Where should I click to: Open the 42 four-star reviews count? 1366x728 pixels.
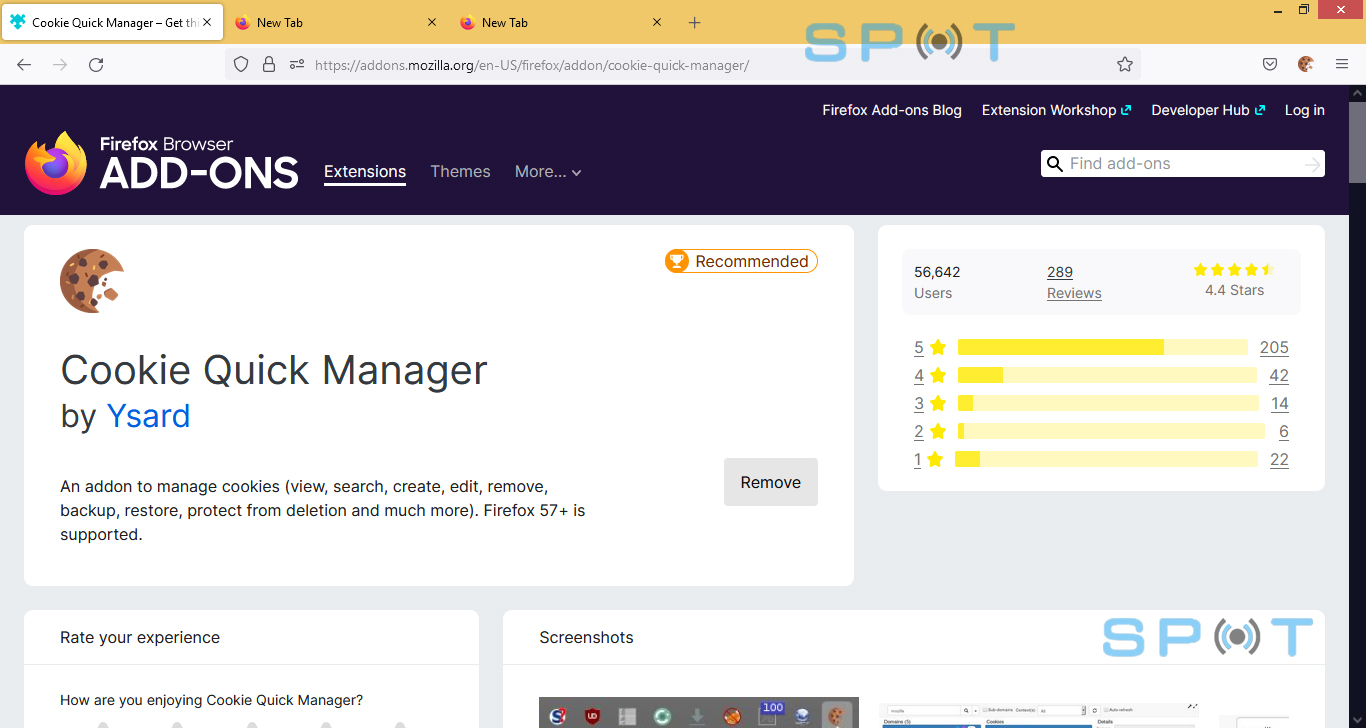tap(1279, 375)
